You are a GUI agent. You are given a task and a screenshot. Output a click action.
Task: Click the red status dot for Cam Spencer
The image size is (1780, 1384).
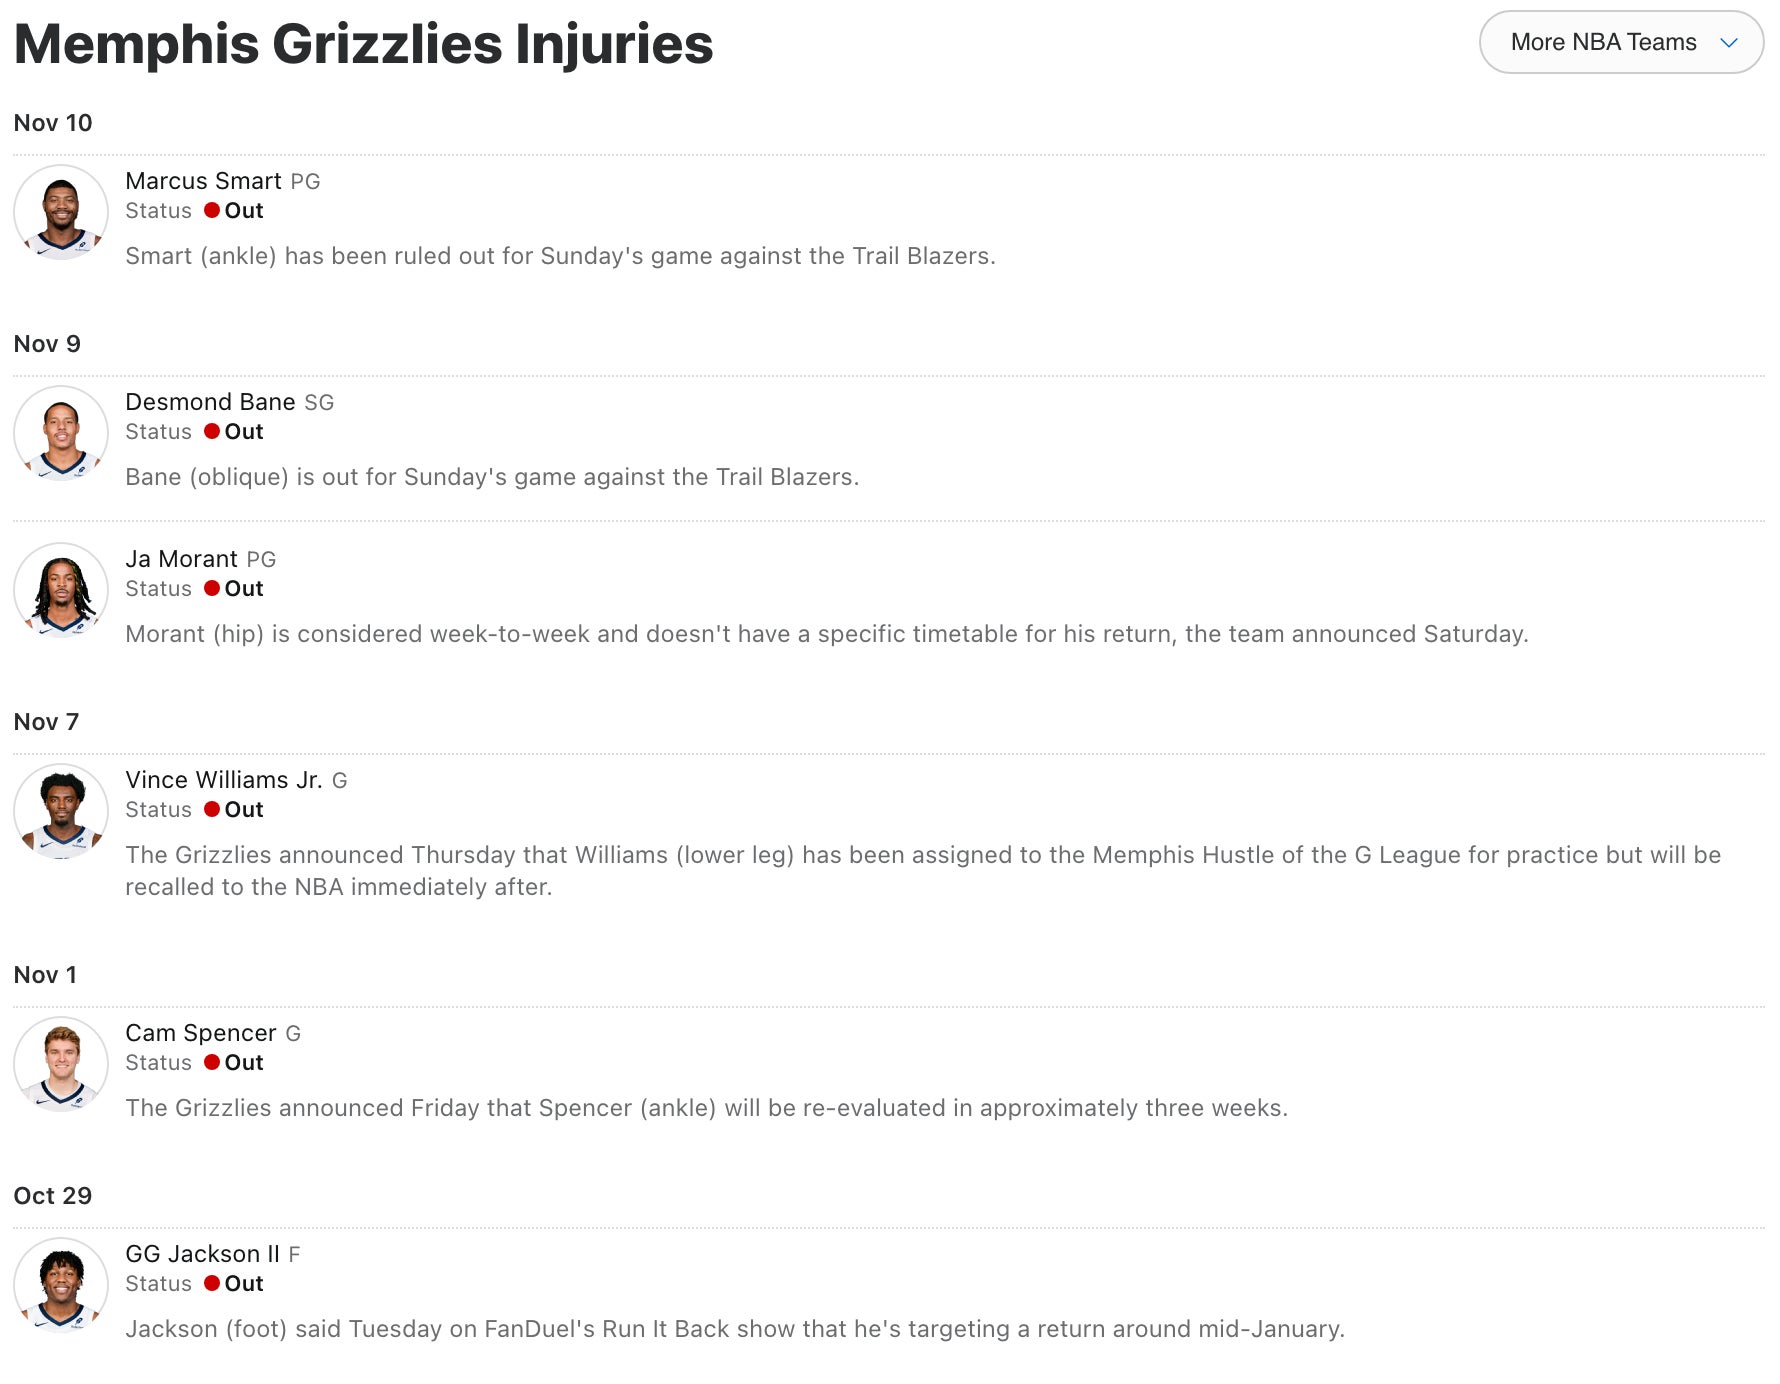212,1063
